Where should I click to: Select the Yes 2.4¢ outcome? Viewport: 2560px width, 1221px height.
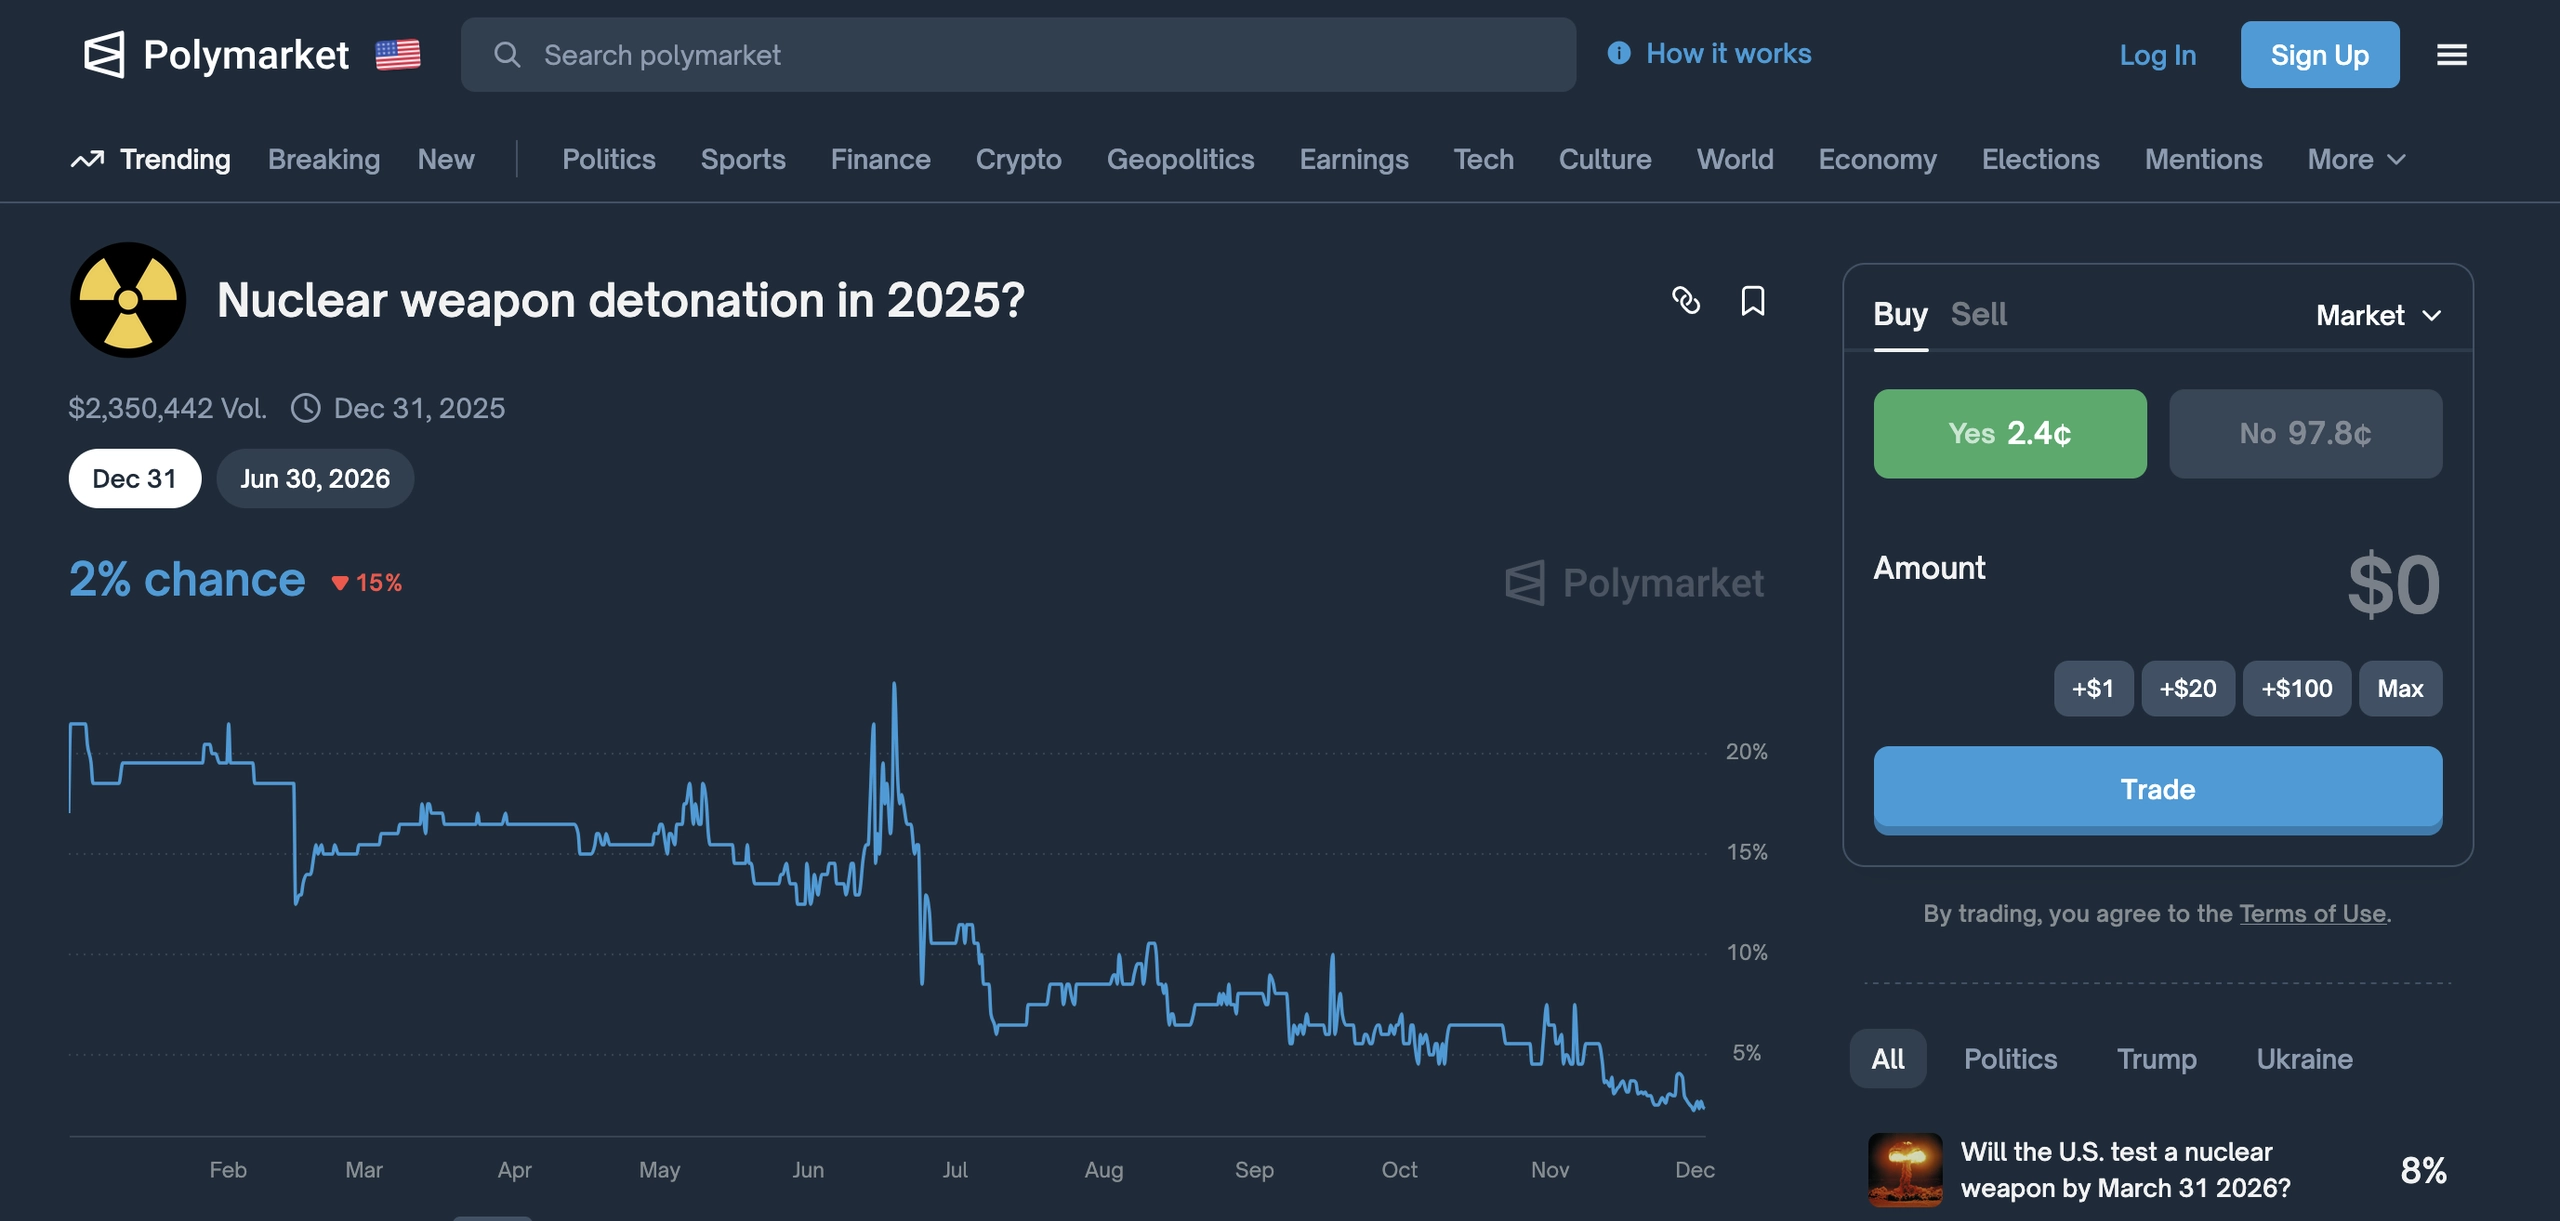tap(2009, 433)
